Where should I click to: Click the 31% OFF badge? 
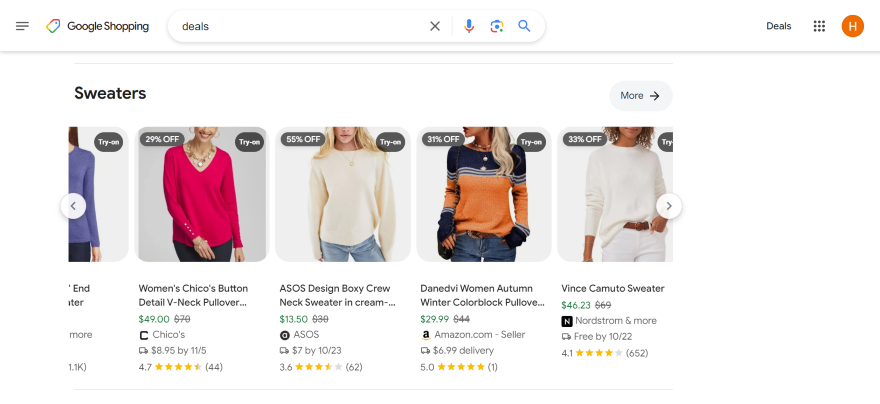coord(444,139)
